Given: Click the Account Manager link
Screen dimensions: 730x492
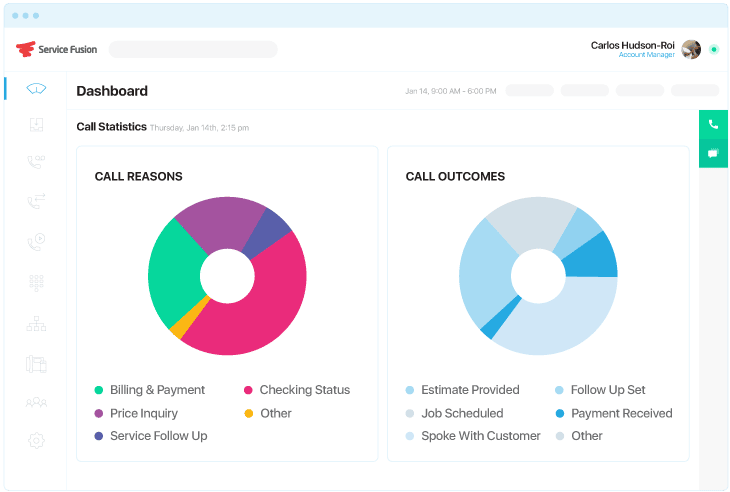Looking at the screenshot, I should 646,56.
